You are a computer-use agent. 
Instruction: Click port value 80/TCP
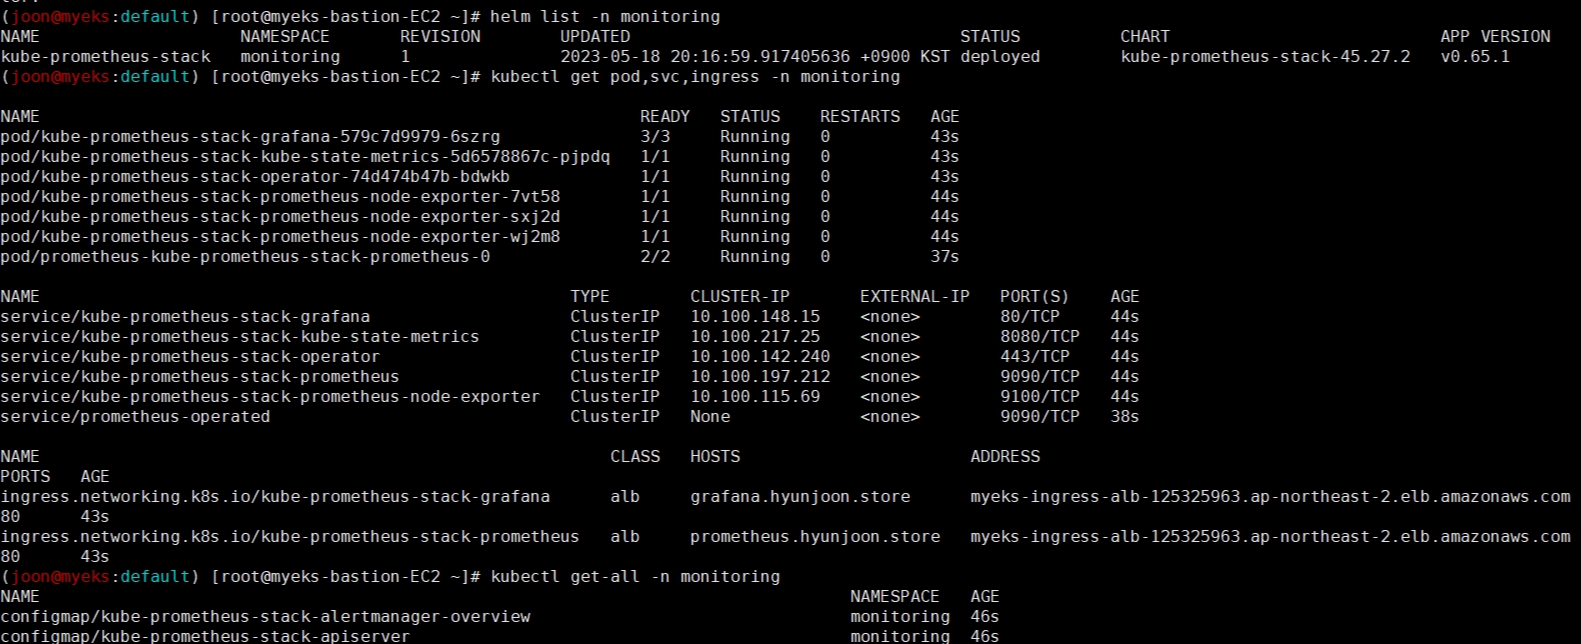(1030, 316)
